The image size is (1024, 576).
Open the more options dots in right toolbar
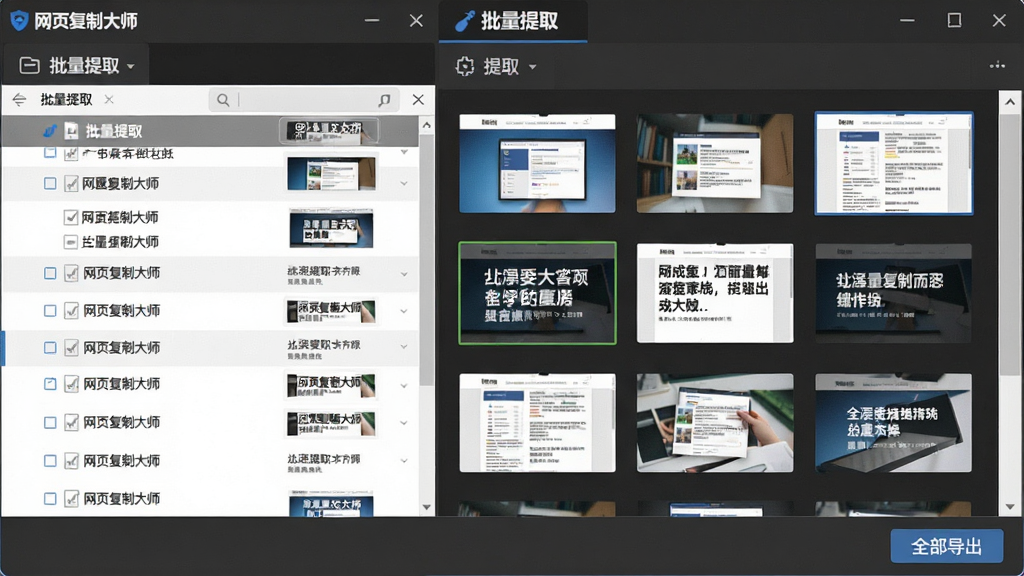tap(997, 65)
